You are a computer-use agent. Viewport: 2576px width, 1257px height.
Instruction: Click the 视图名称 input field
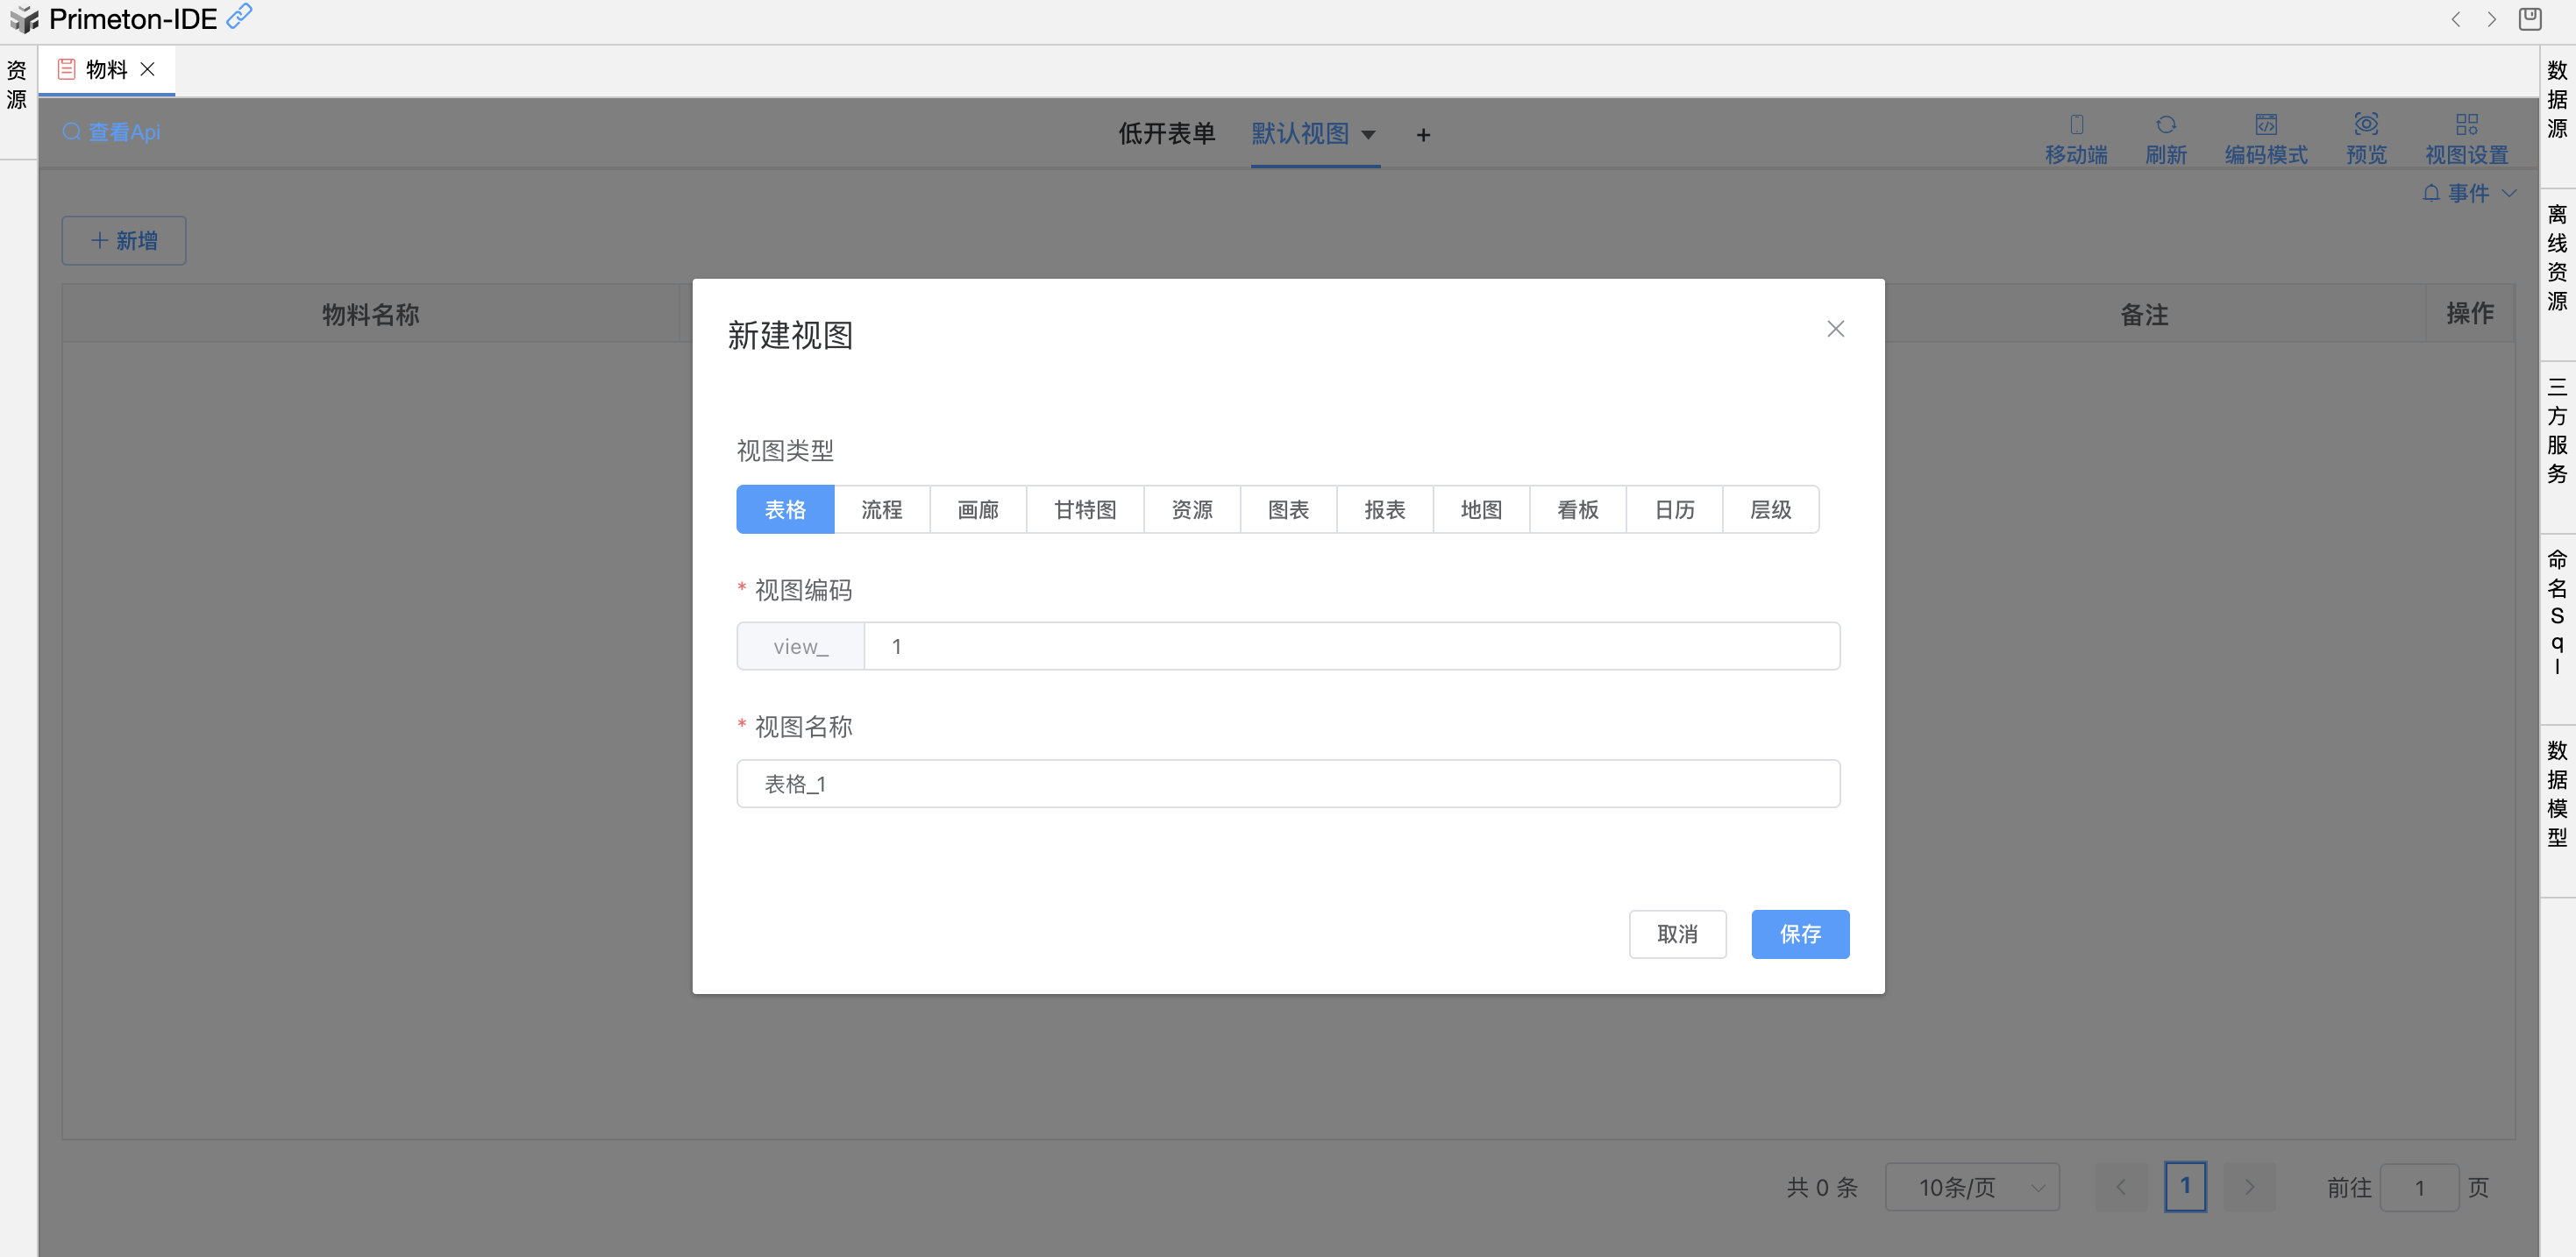click(1287, 784)
